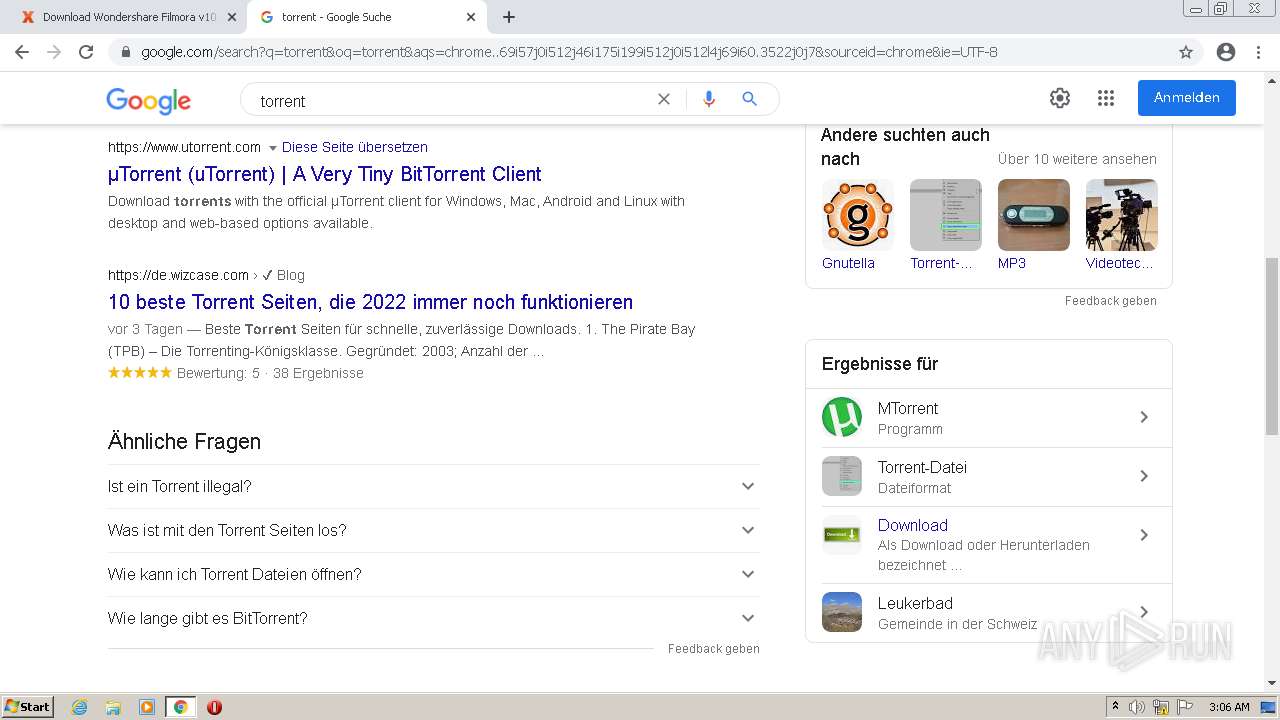Start voice search with the microphone icon
This screenshot has width=1280, height=720.
[709, 99]
